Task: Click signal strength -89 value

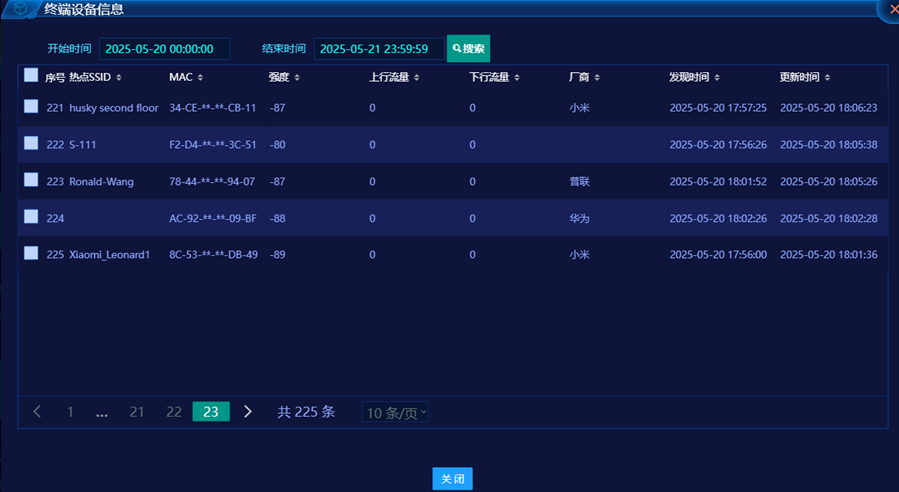Action: [277, 255]
